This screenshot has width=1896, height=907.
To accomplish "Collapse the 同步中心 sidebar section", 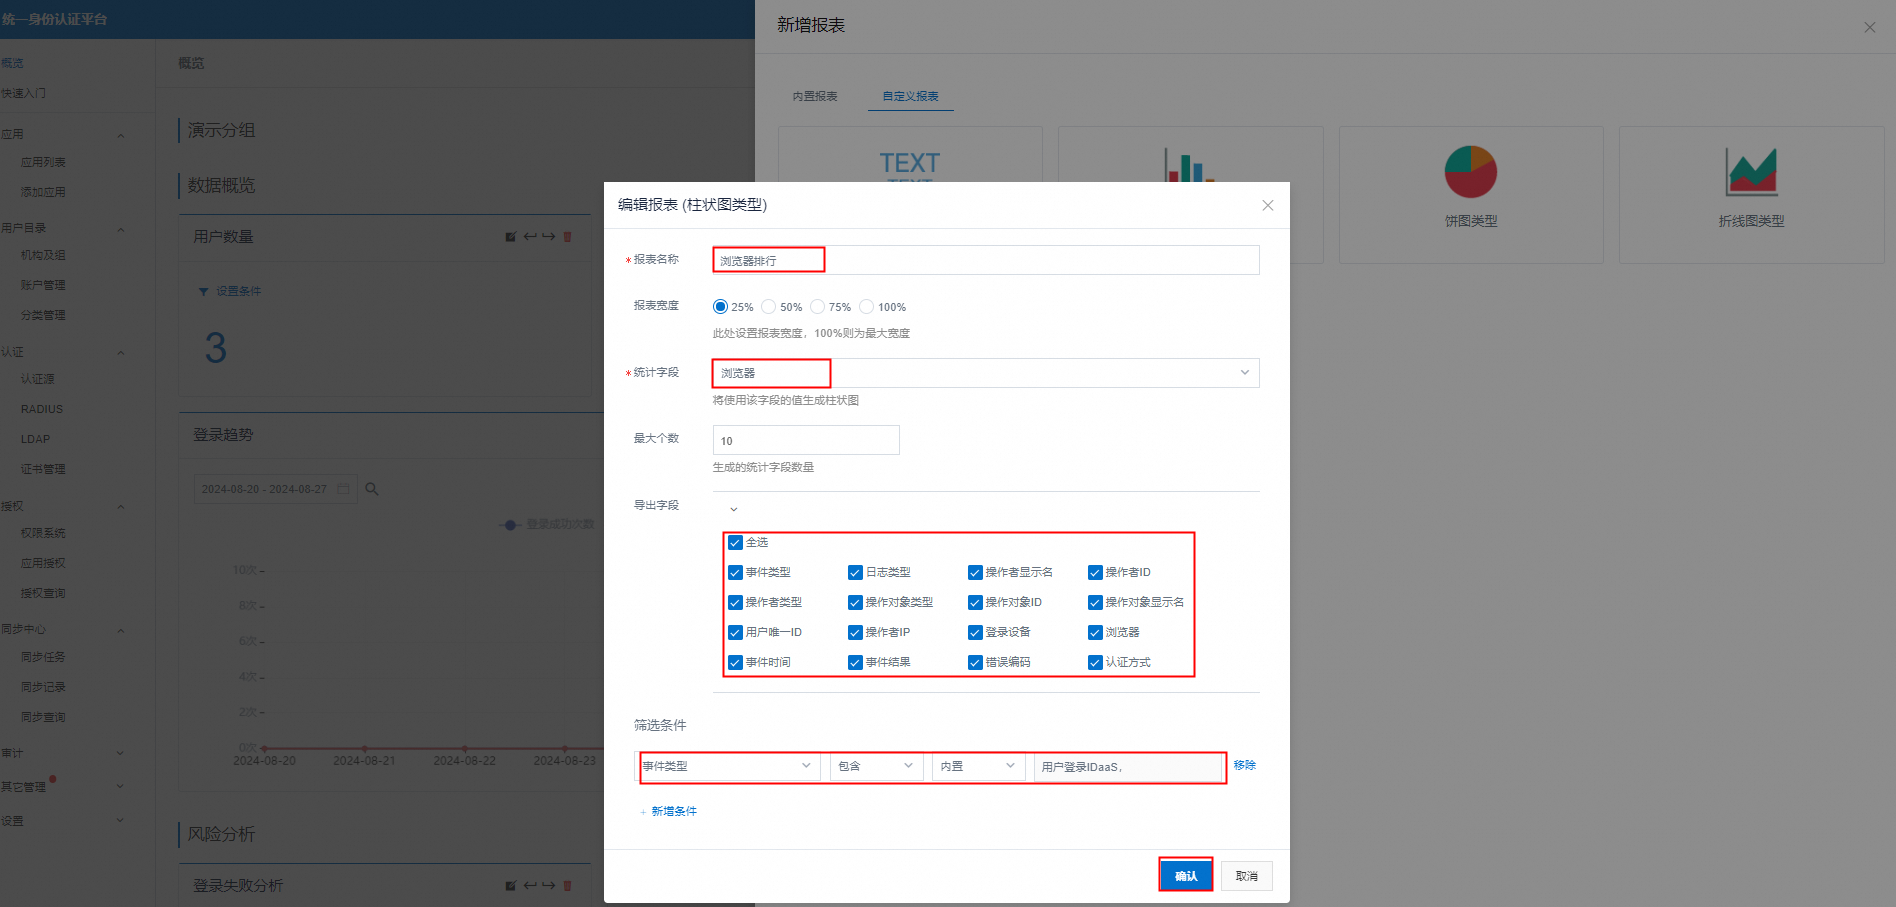I will [121, 630].
